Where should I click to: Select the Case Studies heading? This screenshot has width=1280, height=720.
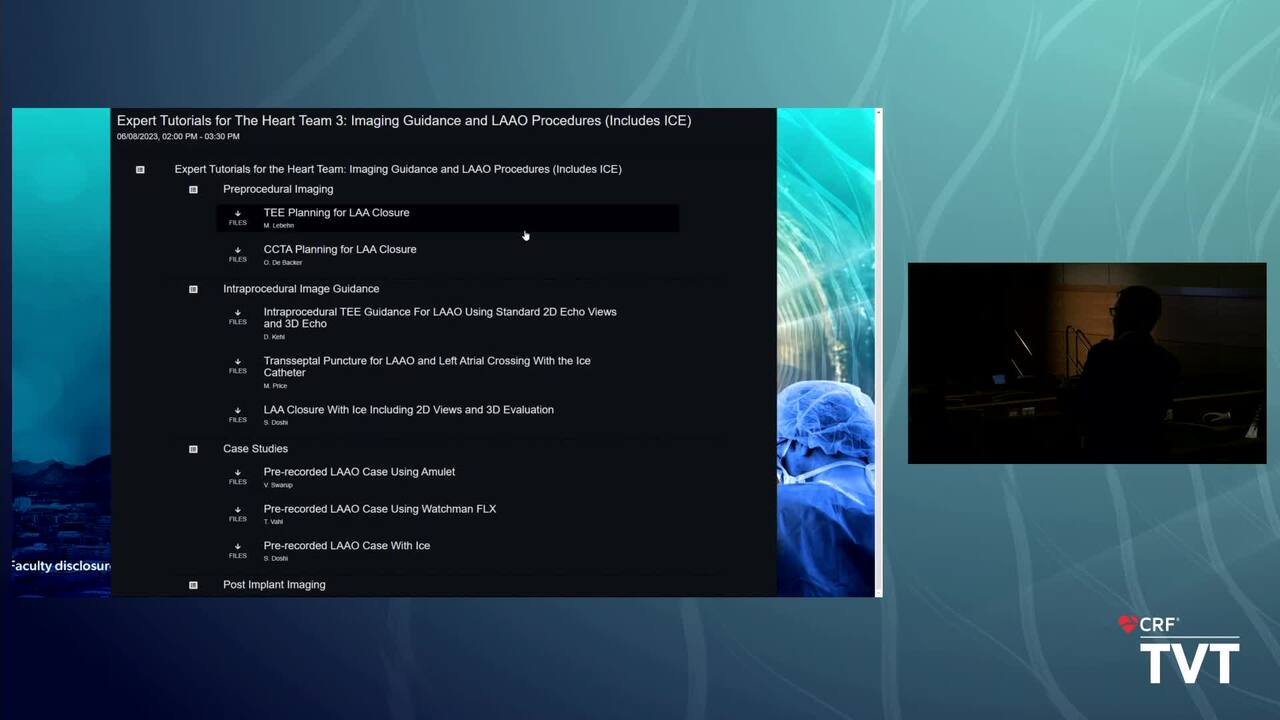pyautogui.click(x=255, y=449)
